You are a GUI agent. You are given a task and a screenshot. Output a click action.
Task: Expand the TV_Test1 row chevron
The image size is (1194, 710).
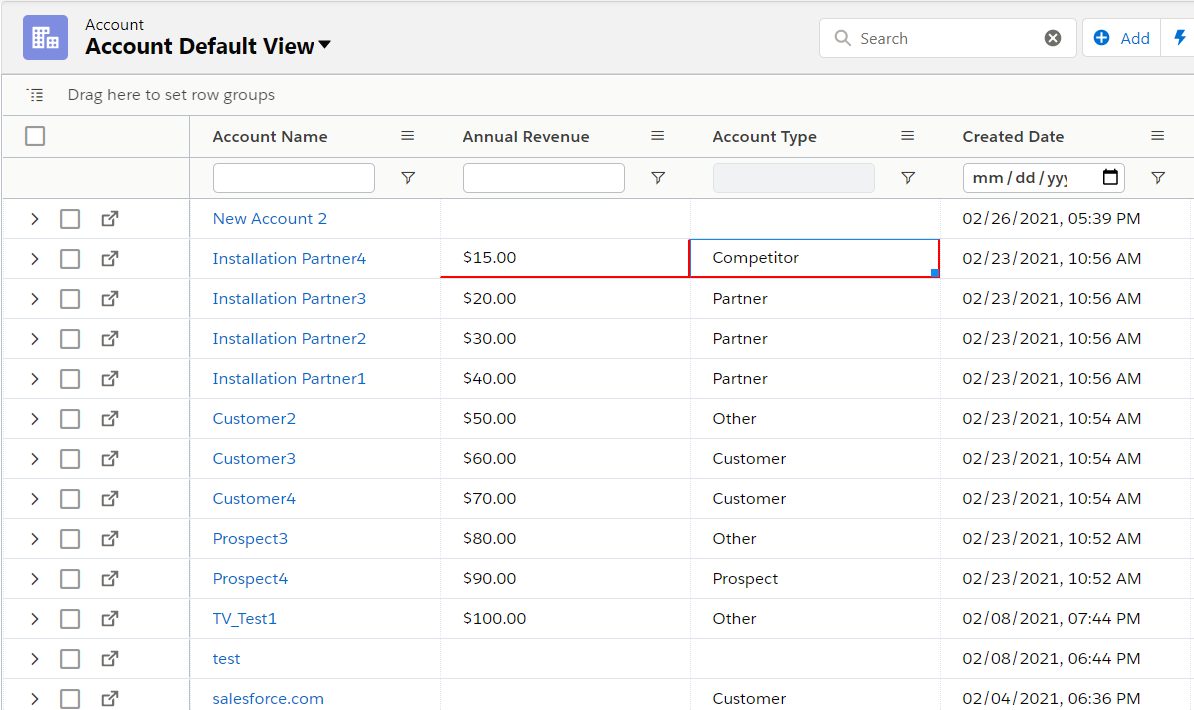click(x=34, y=619)
